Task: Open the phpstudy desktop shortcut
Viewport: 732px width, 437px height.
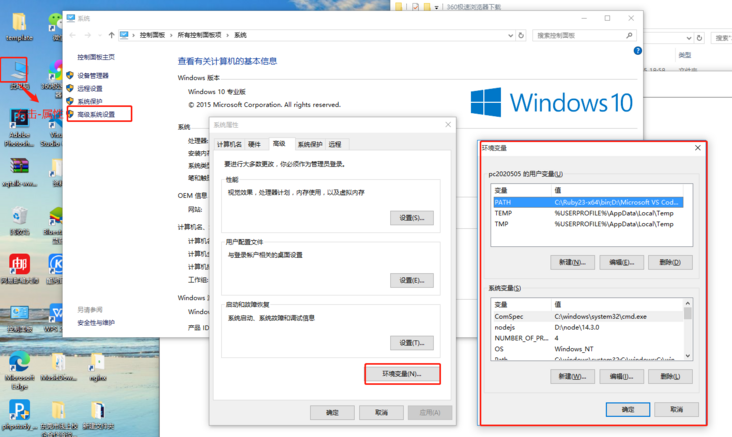Action: pyautogui.click(x=19, y=415)
